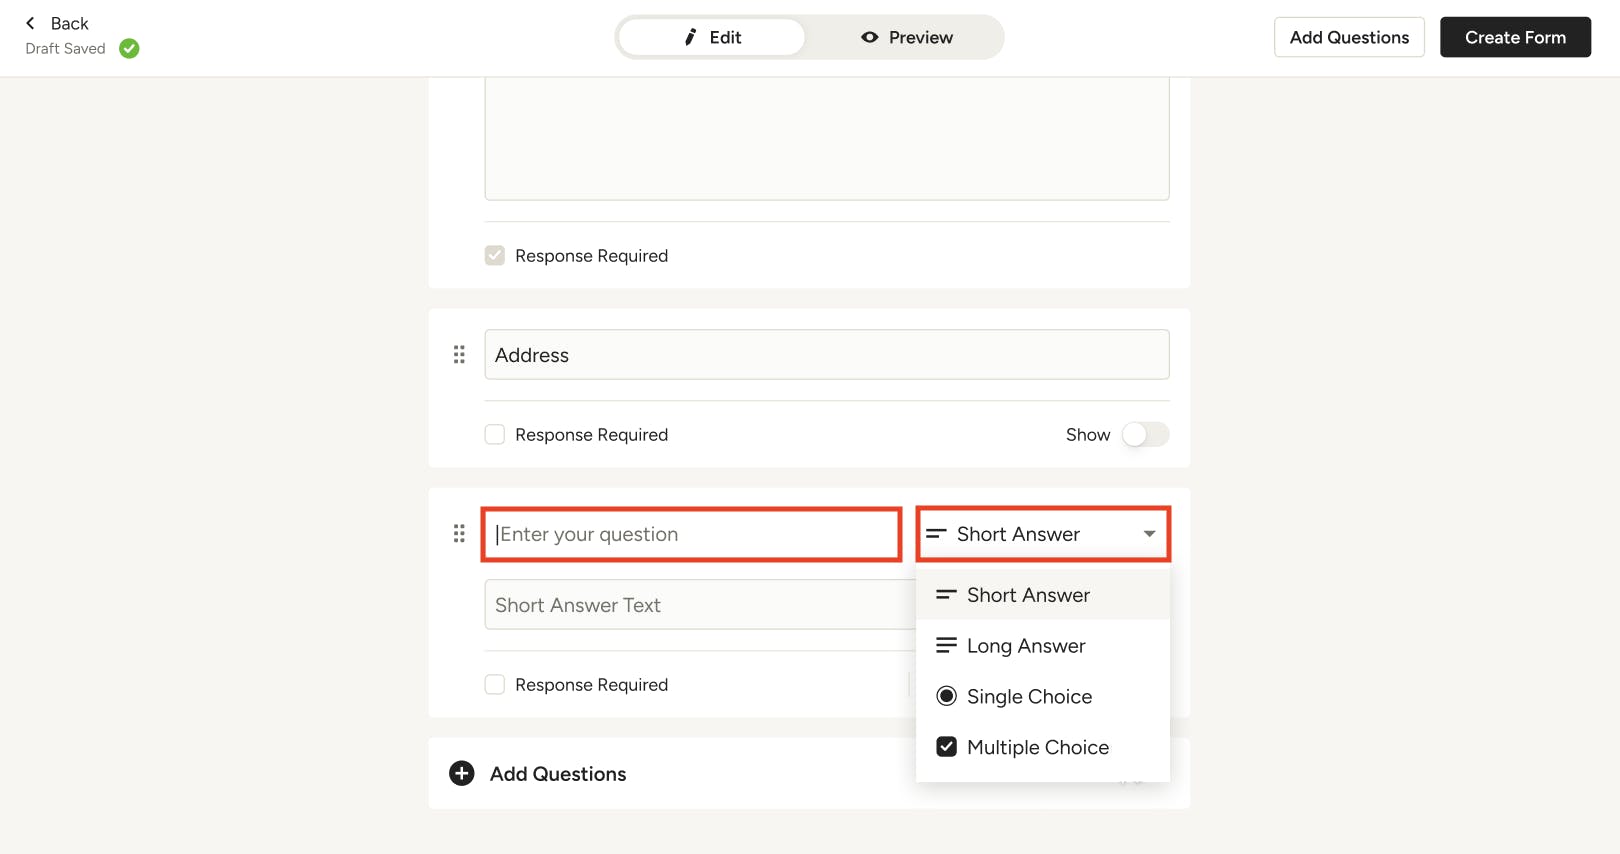
Task: Switch to the Edit tab
Action: tap(712, 38)
